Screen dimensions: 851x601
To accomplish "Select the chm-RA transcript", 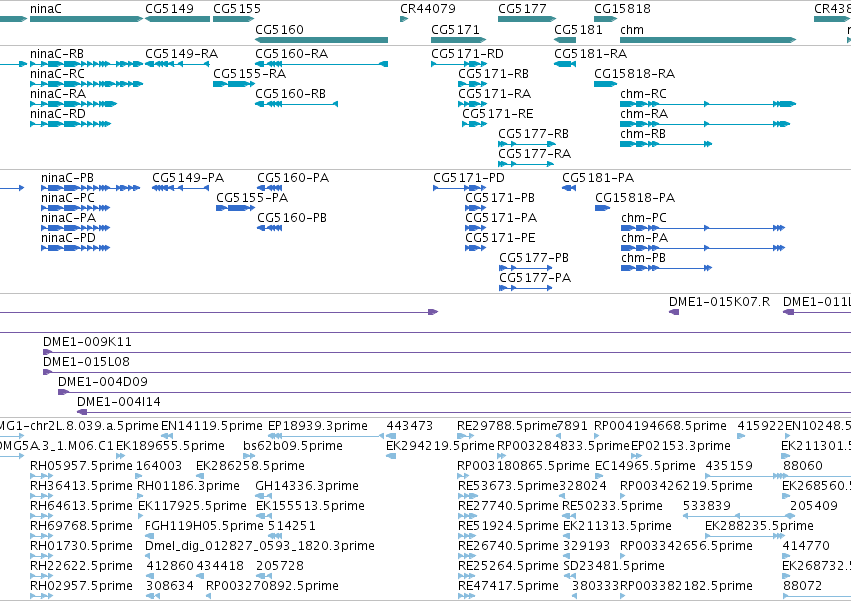I will coord(704,124).
